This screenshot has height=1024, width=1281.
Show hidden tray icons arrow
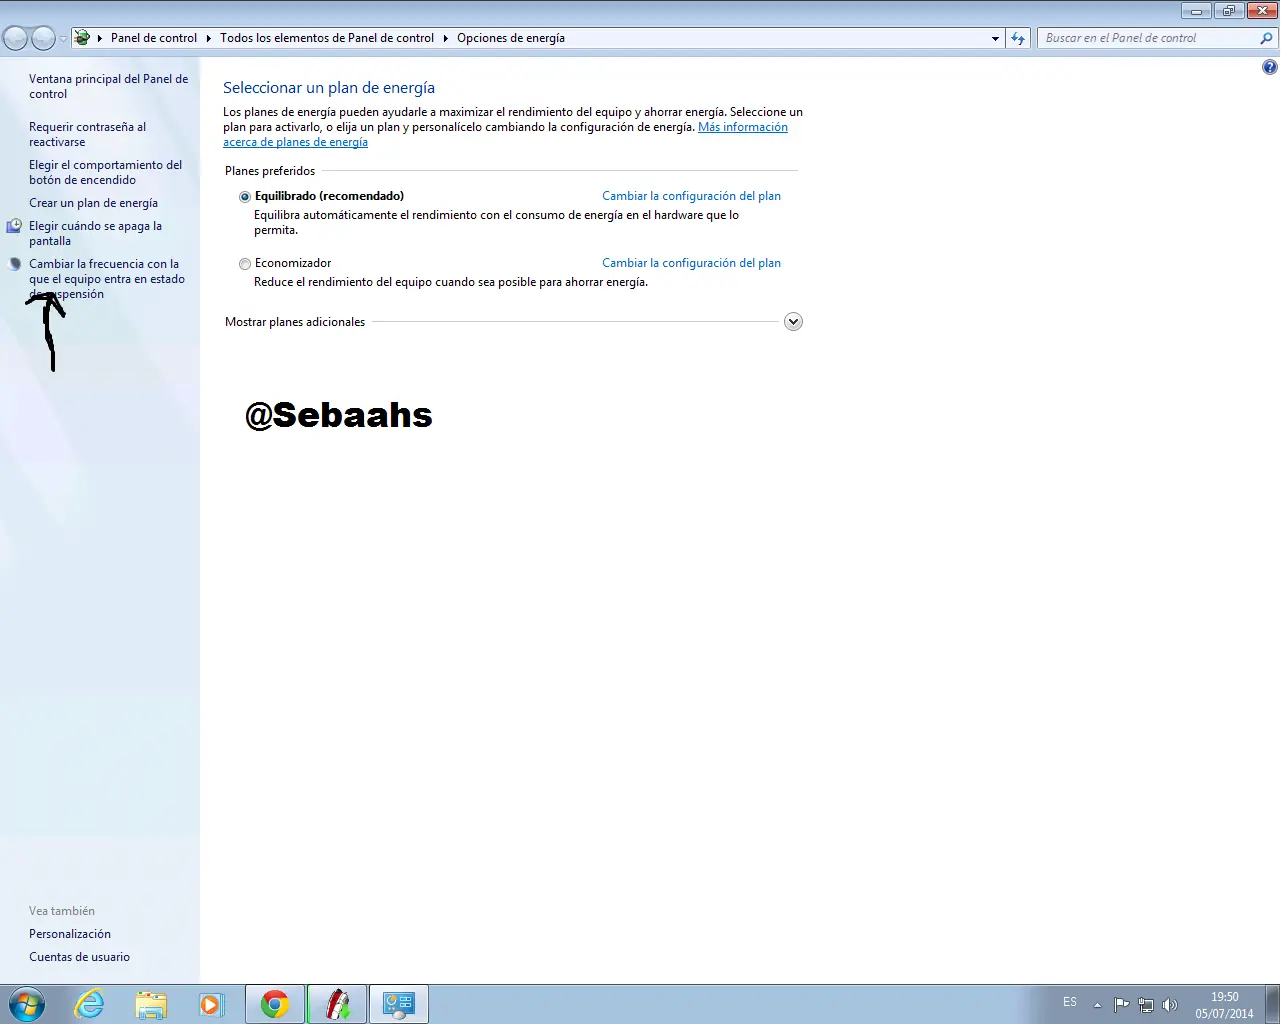(x=1097, y=1005)
